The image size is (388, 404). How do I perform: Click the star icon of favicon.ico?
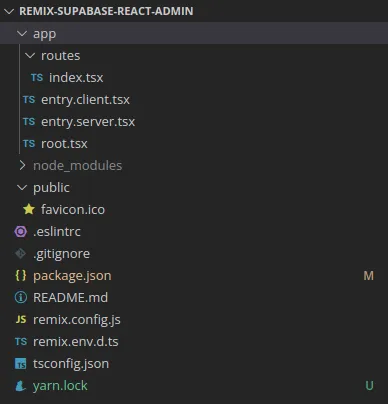coord(29,209)
